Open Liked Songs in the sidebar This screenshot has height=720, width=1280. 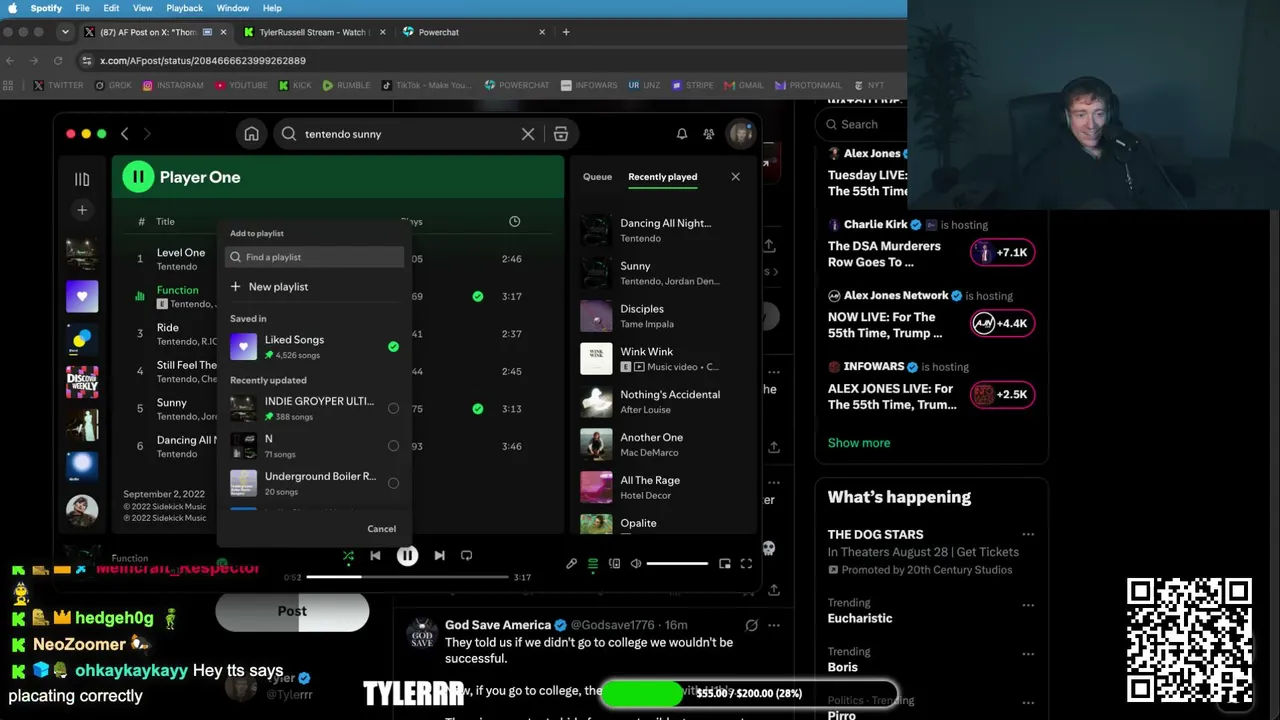pos(82,296)
